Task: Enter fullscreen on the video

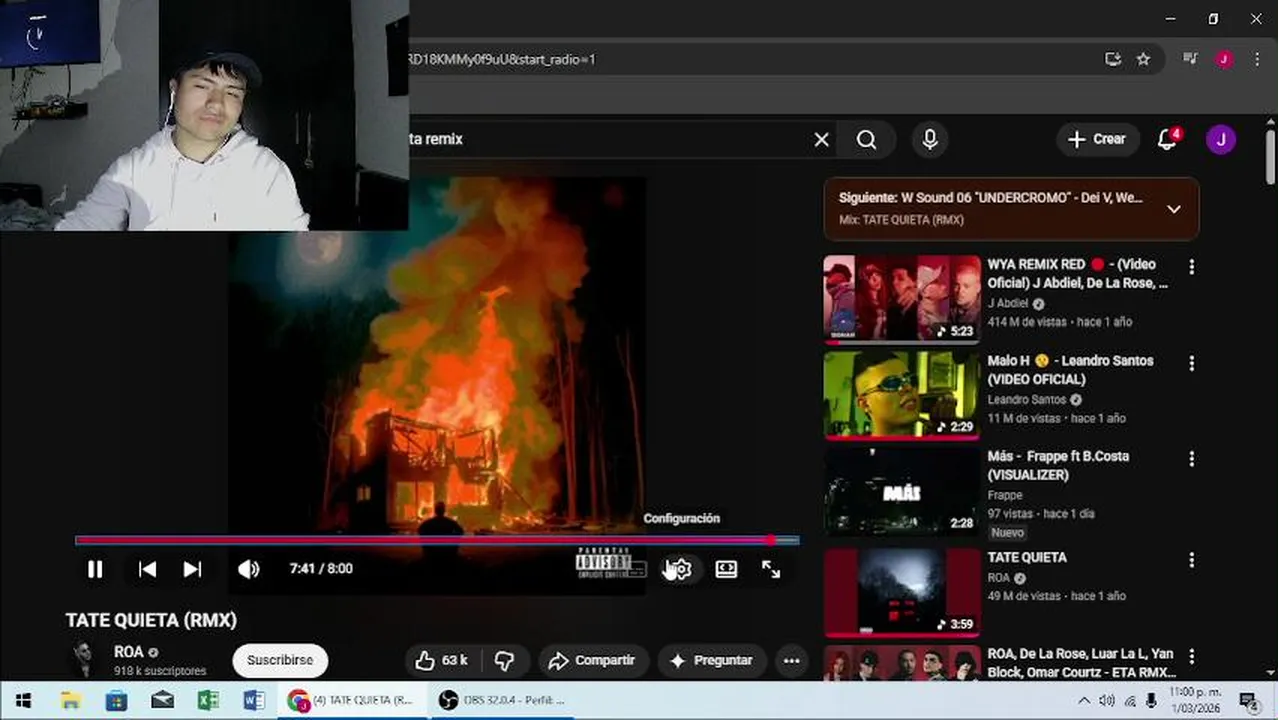Action: pyautogui.click(x=771, y=569)
